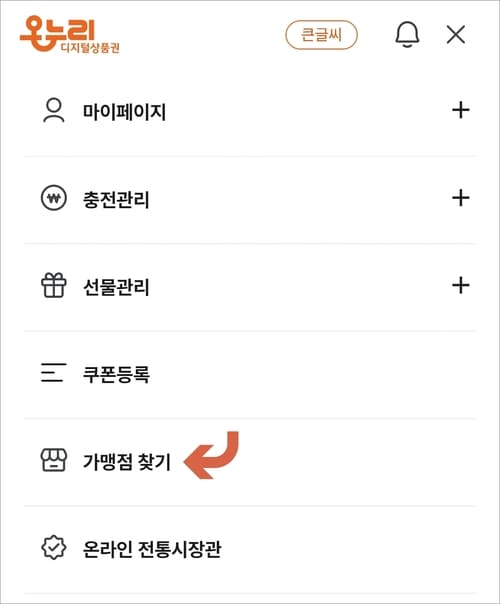This screenshot has height=604, width=500.
Task: Tap the 온누리 디지털상품권 logo
Action: click(x=70, y=34)
